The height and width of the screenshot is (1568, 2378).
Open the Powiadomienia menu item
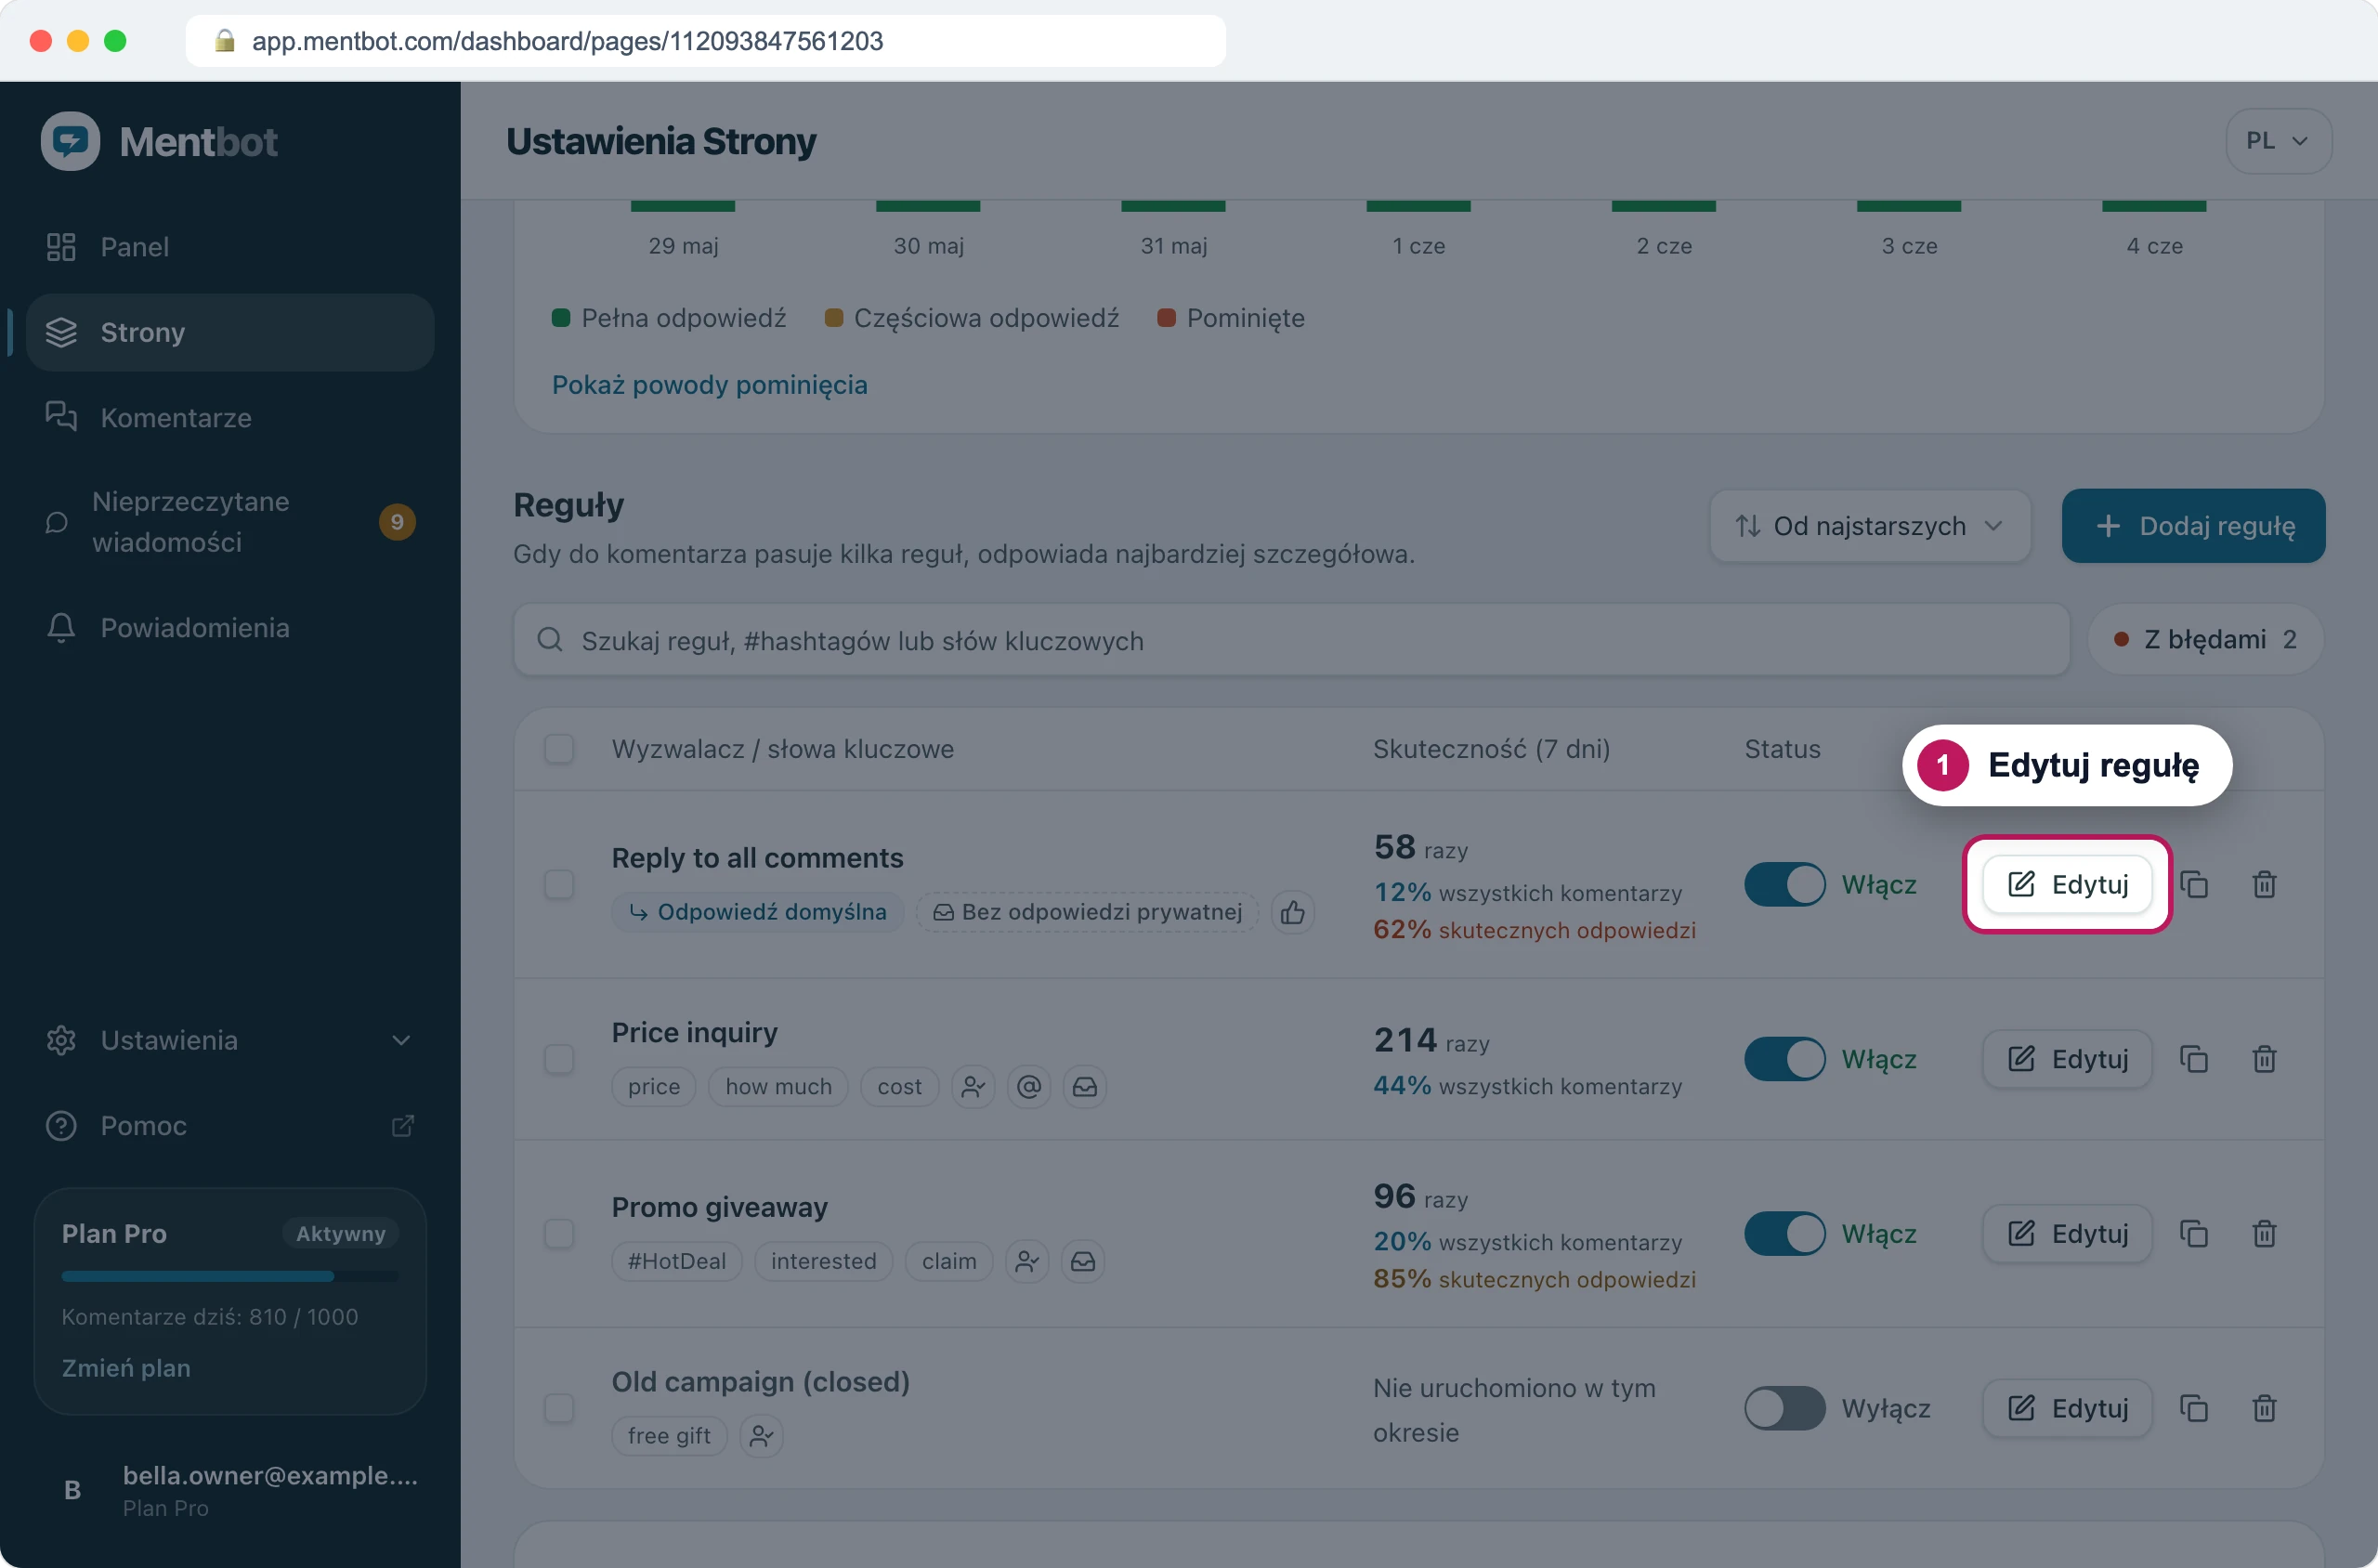click(229, 628)
